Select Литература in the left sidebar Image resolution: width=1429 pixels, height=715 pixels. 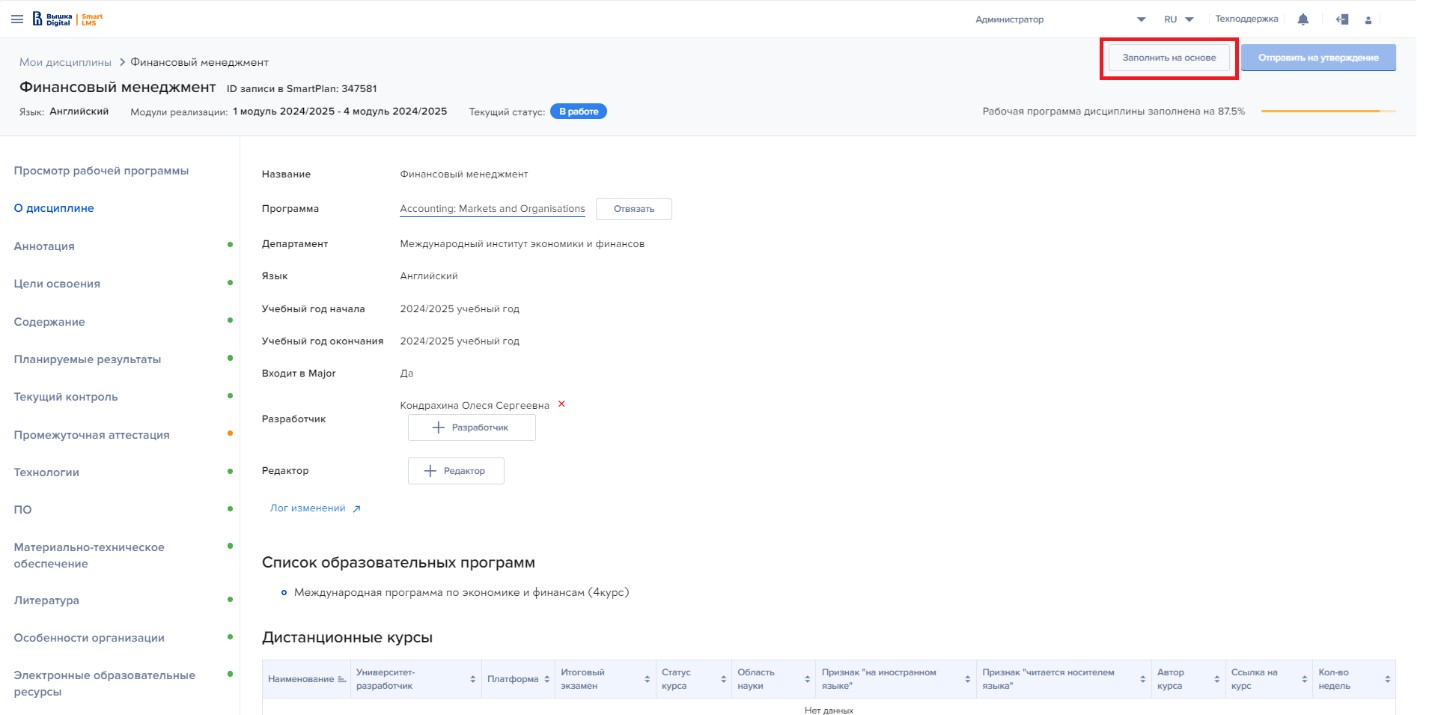46,600
